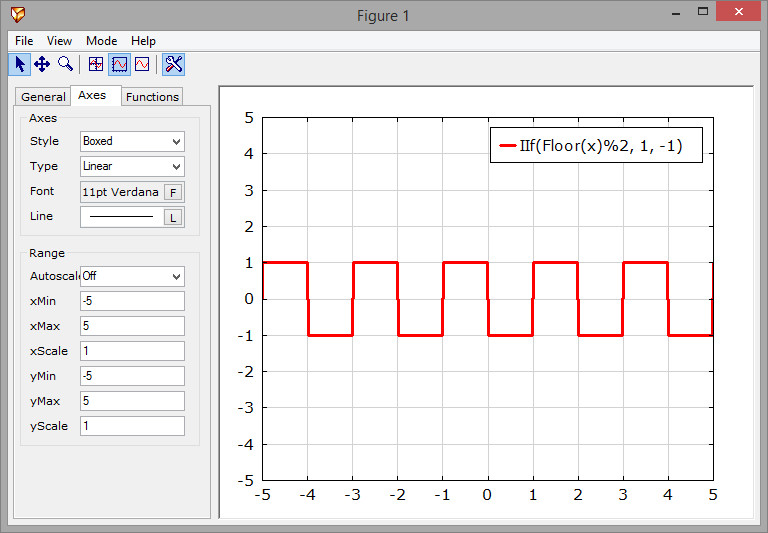Click the red line sample in legend
This screenshot has height=533, width=768.
(507, 145)
